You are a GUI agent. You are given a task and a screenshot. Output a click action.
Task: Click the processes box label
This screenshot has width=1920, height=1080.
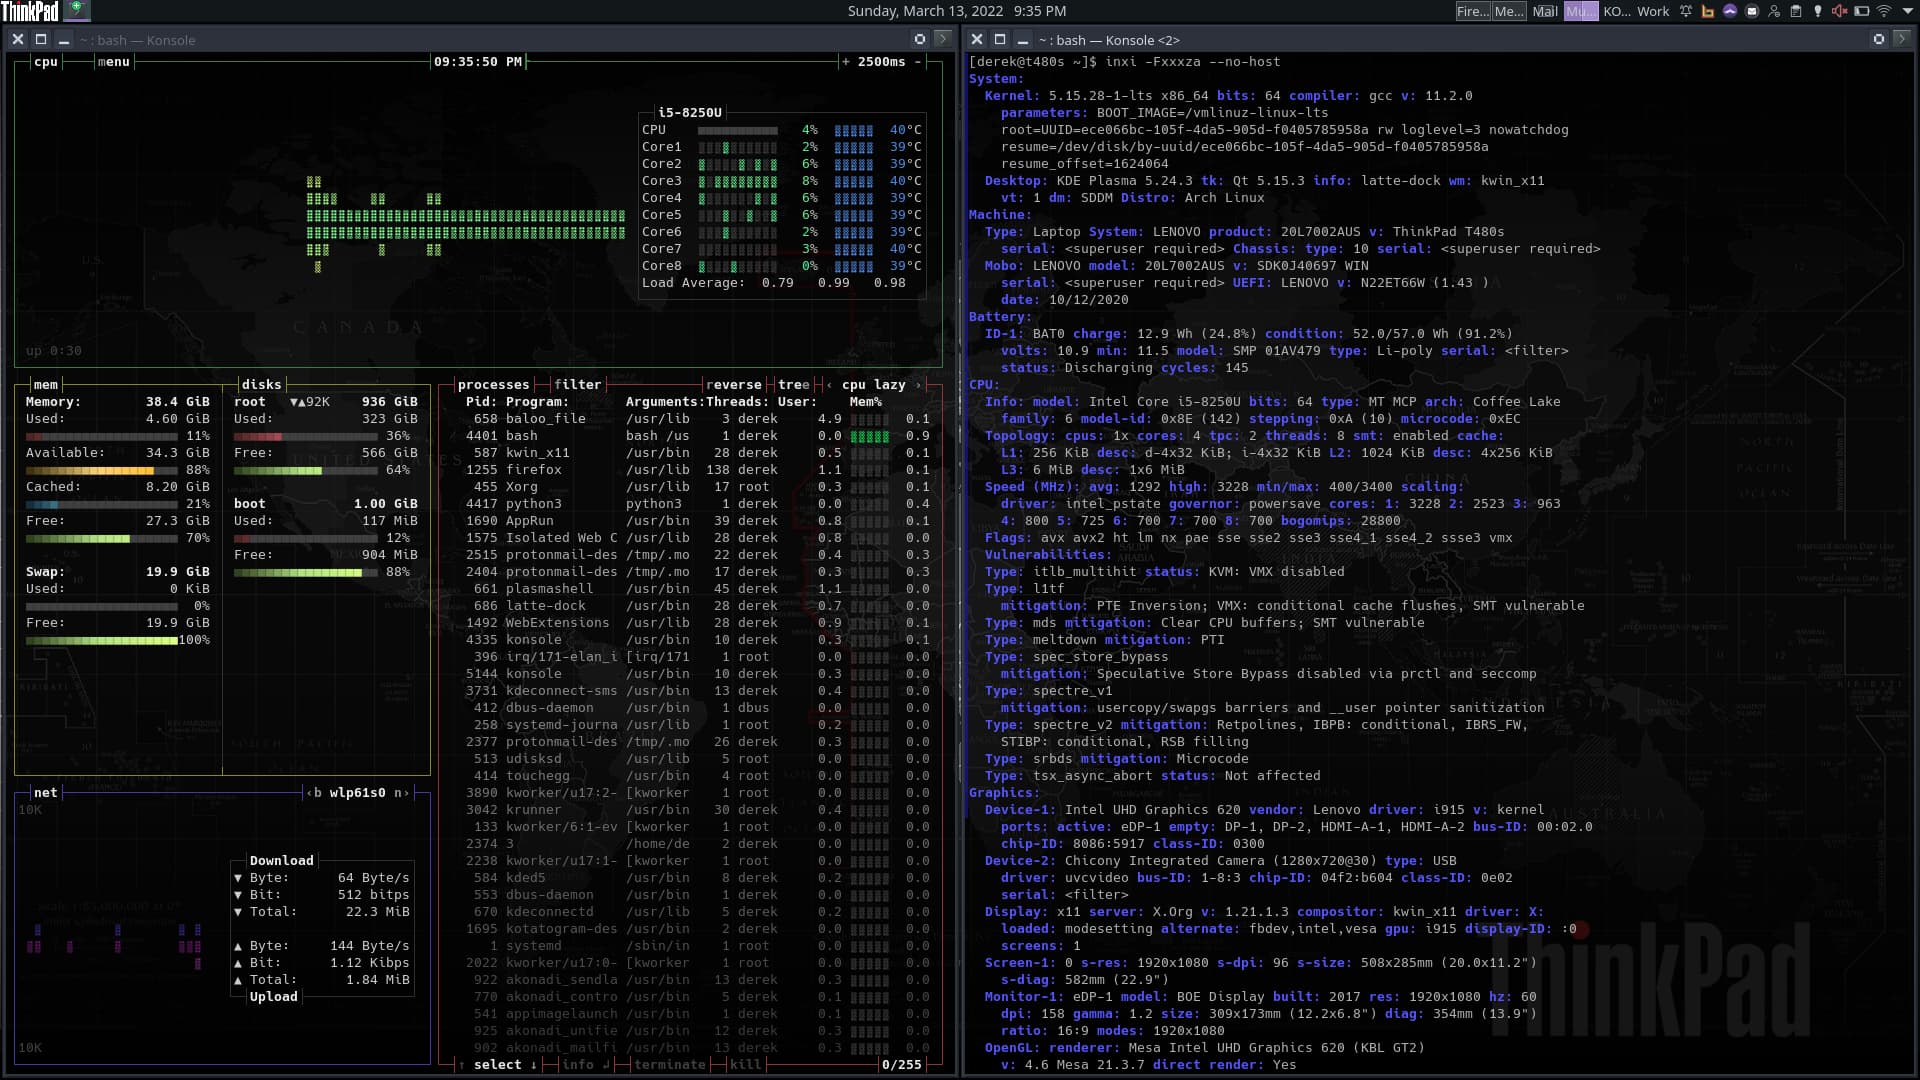(x=493, y=385)
